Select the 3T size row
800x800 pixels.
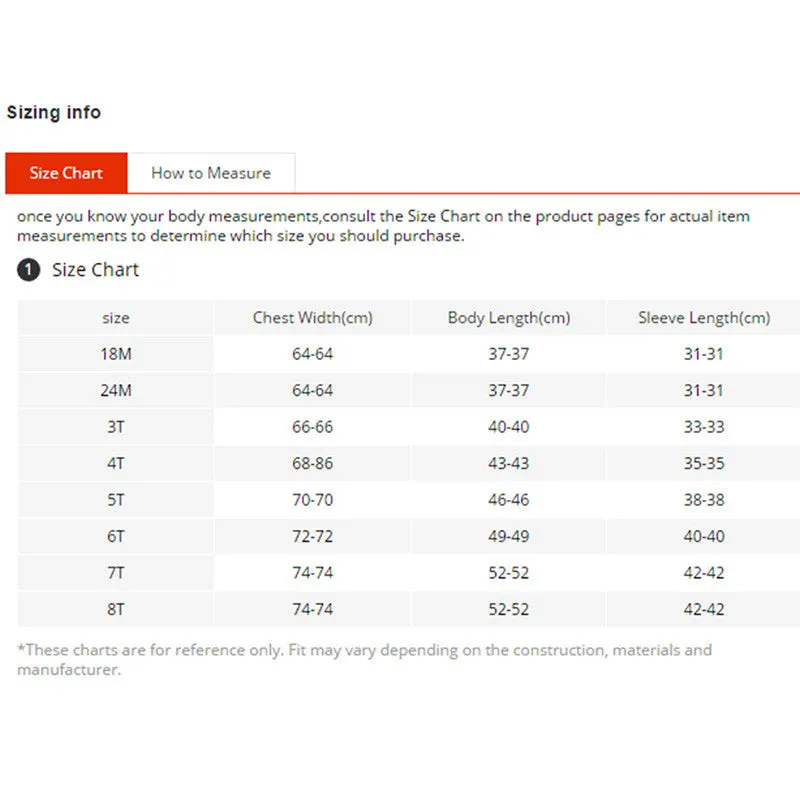409,427
